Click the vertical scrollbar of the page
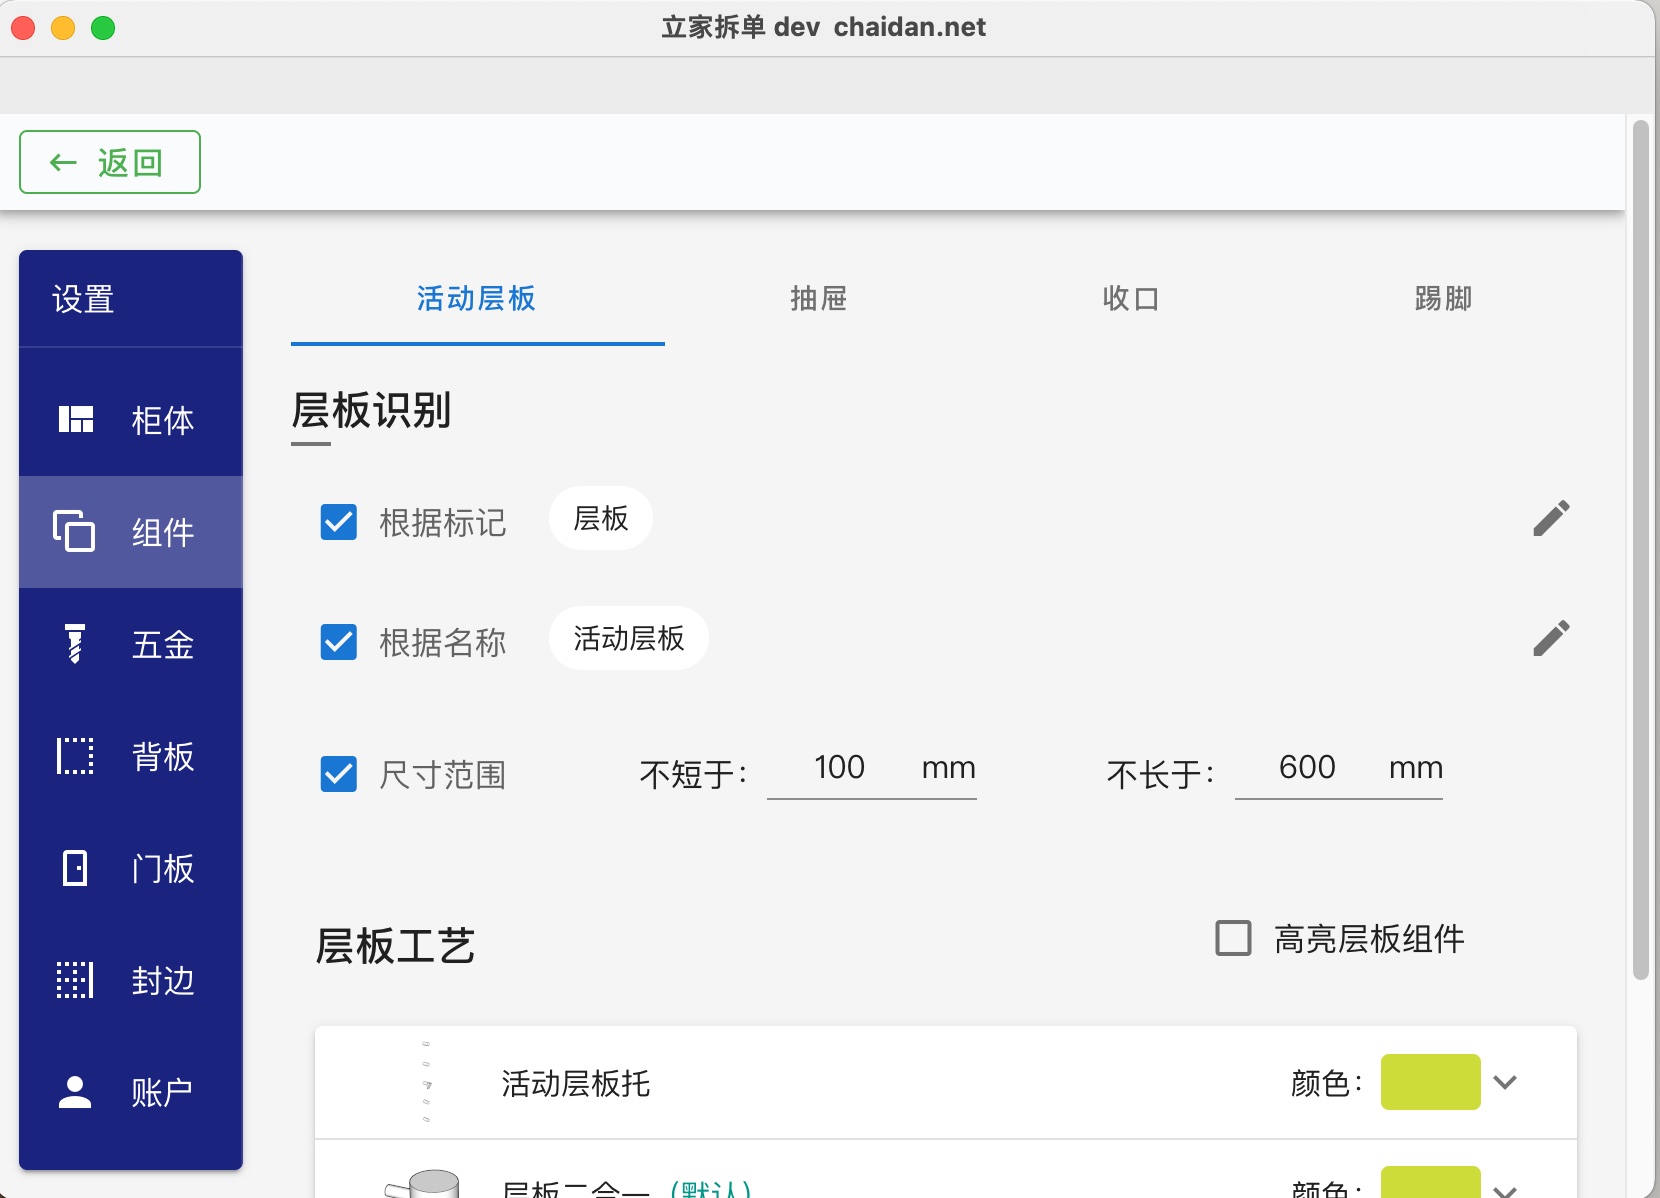 (1640, 550)
